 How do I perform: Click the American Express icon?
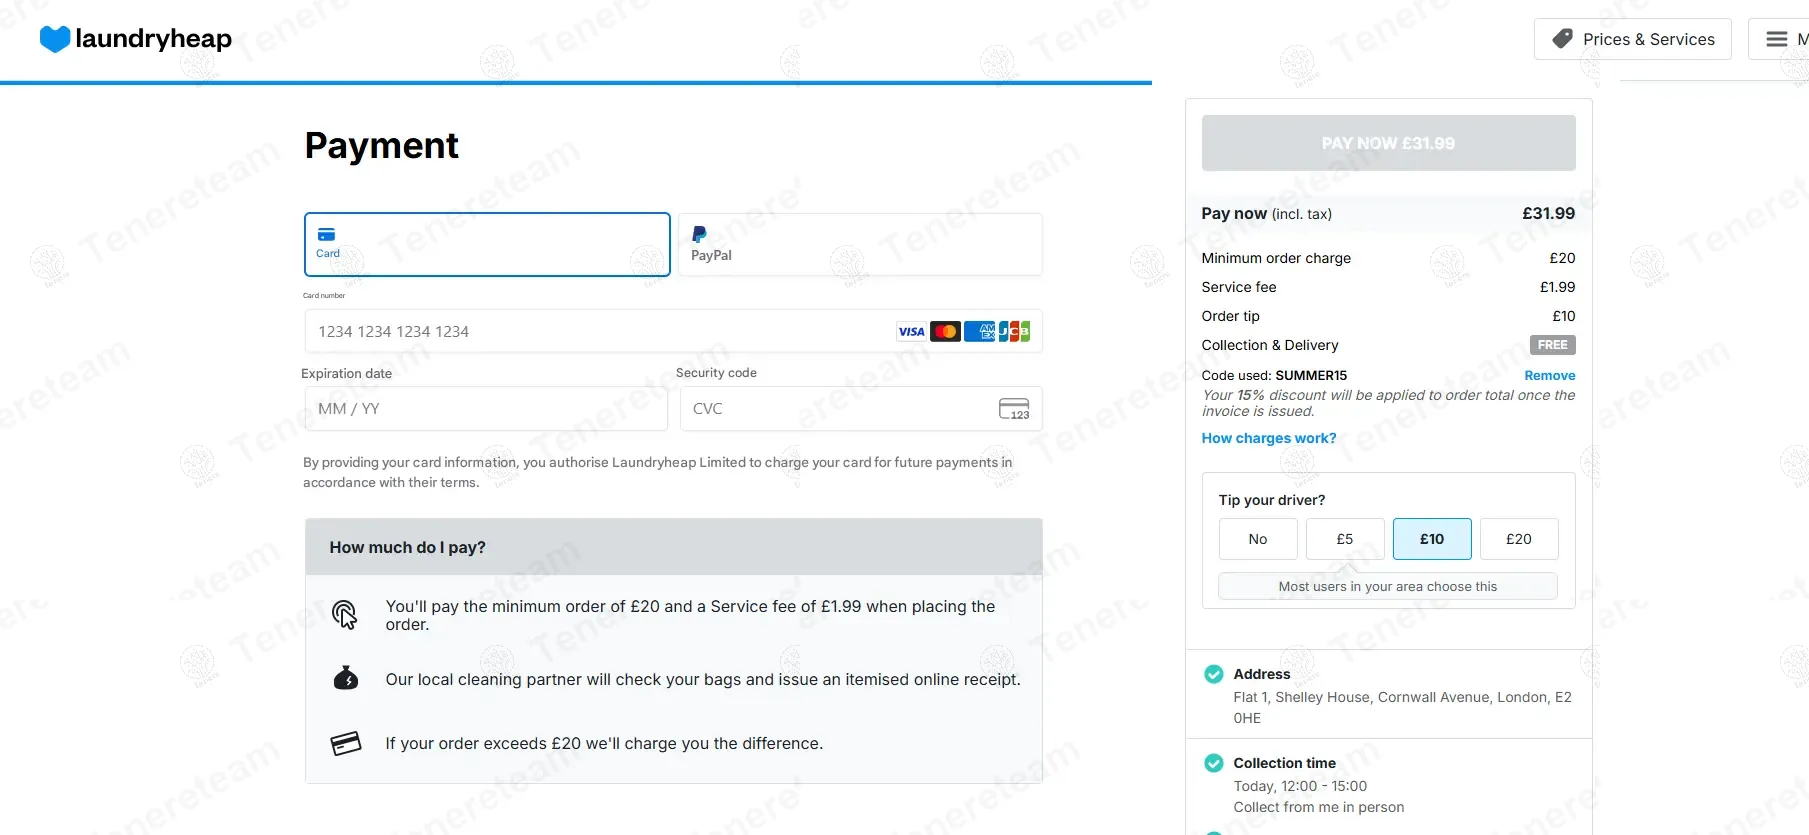(980, 331)
